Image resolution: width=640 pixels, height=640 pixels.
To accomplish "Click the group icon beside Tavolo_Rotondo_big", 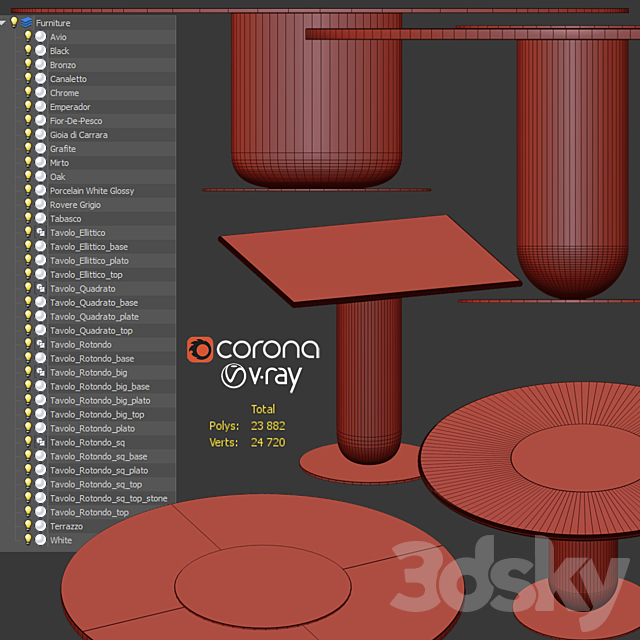I will tap(40, 372).
